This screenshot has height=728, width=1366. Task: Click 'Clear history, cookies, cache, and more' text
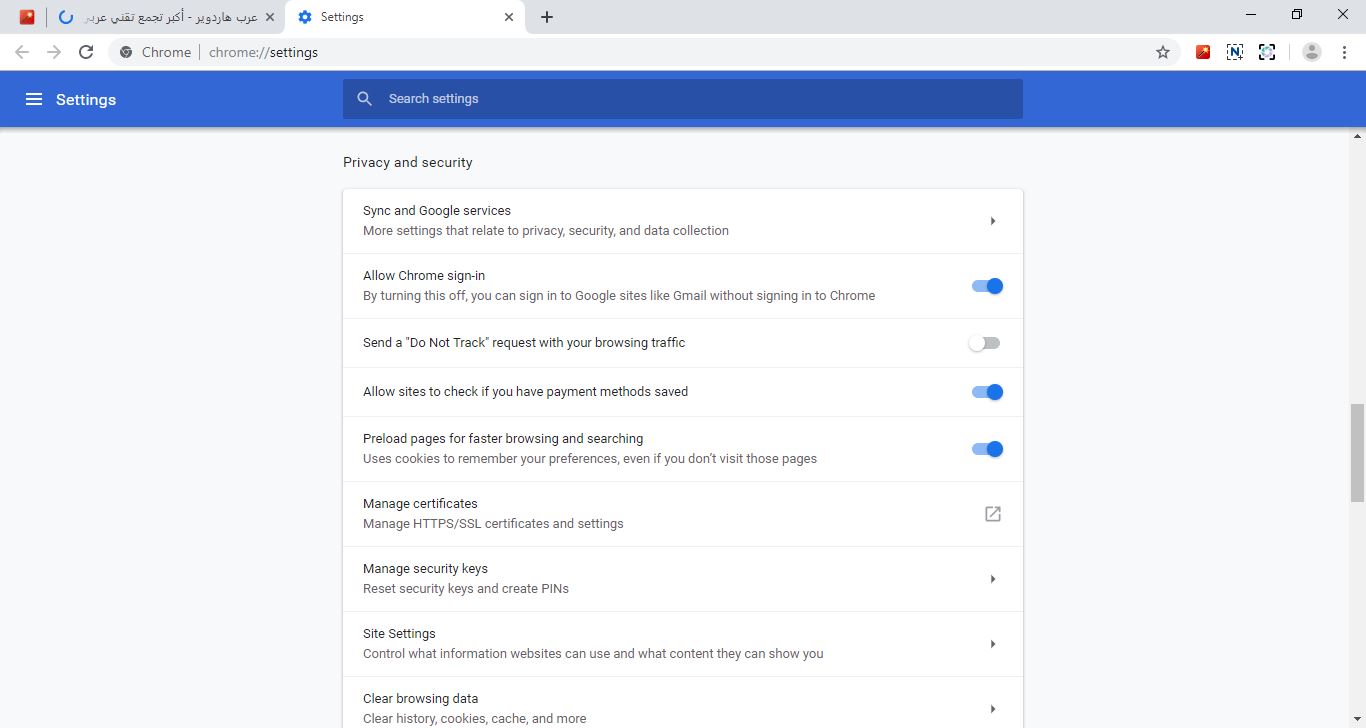[x=475, y=719]
